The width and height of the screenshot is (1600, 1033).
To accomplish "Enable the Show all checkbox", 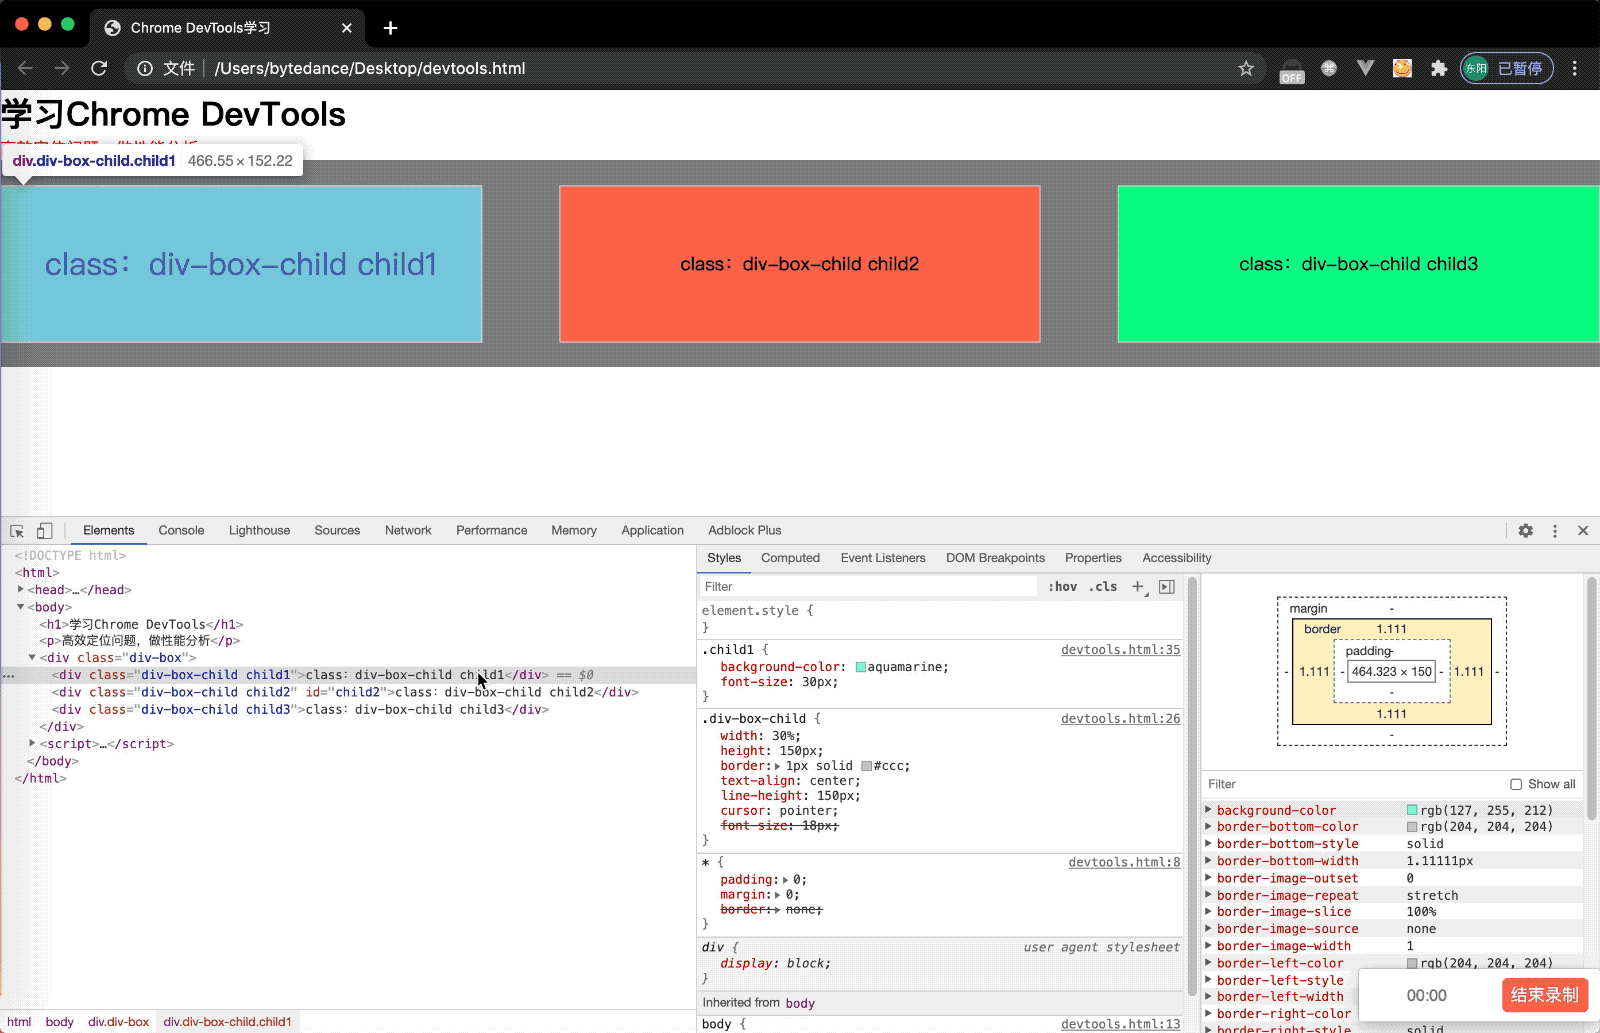I will coord(1516,784).
